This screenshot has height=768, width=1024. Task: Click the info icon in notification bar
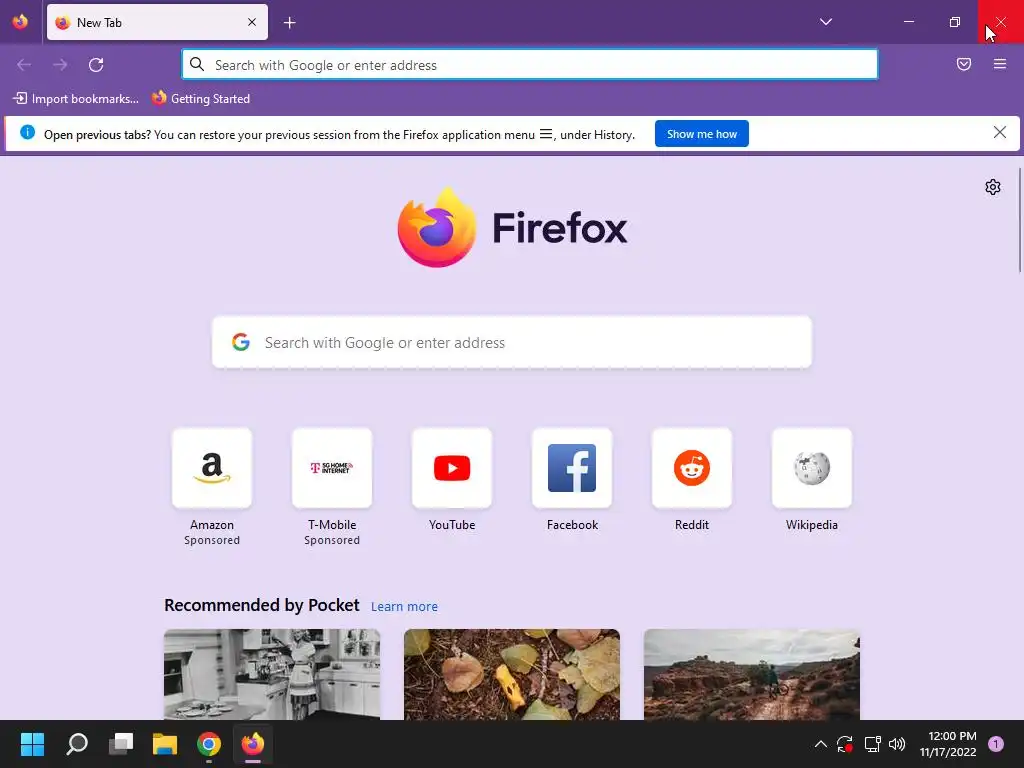tap(27, 133)
